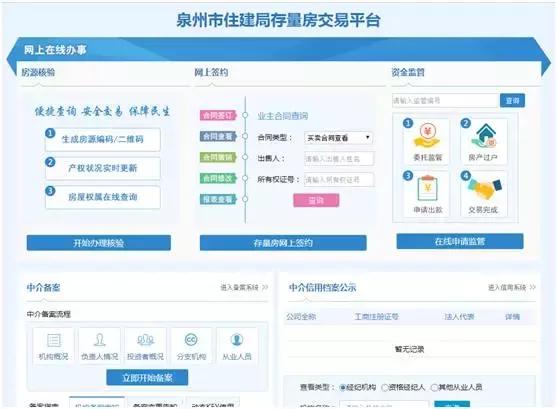Click 生成房源编码/二维码 item
Viewport: 557px width, 409px height.
103,139
